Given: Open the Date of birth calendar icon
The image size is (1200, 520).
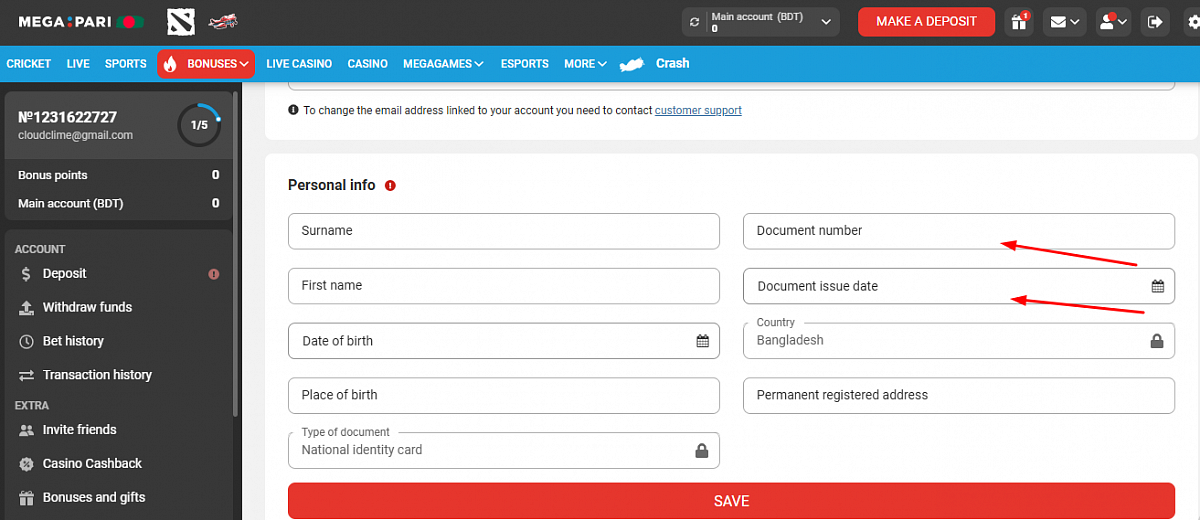Looking at the screenshot, I should pos(702,341).
